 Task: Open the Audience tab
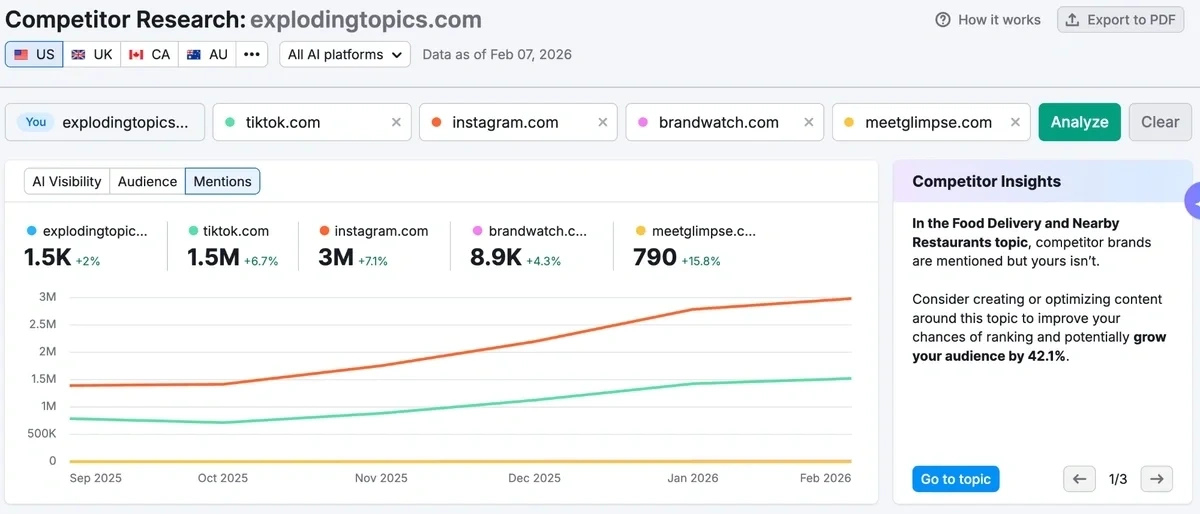(147, 181)
